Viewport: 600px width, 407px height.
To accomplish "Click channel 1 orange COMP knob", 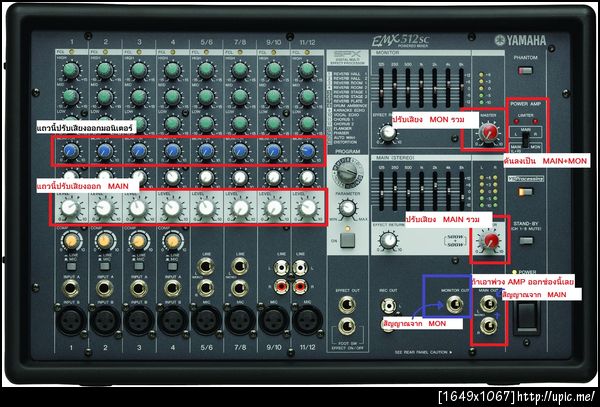I will [71, 241].
